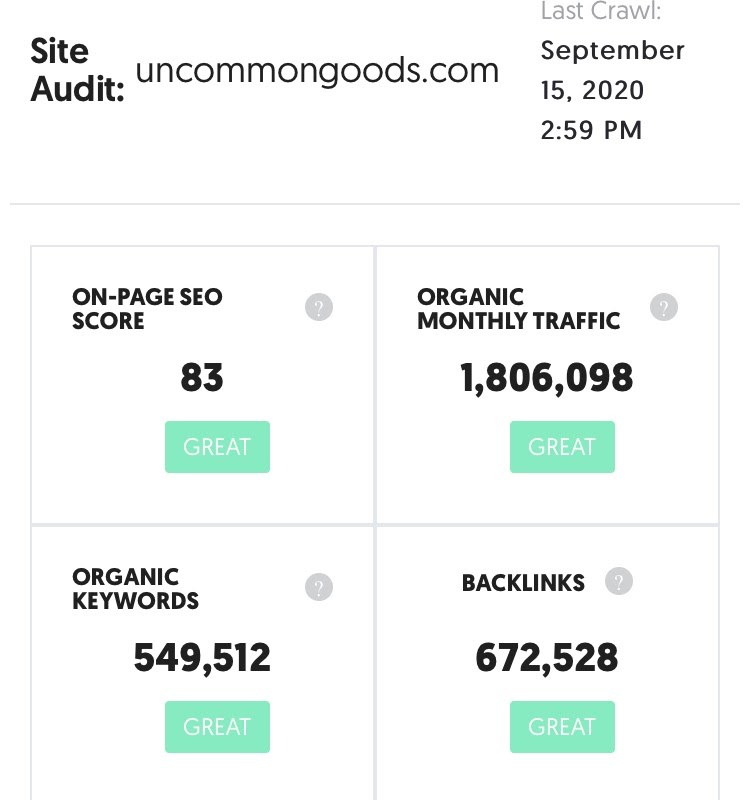Select the BACKLINKS heading
The image size is (750, 800).
(523, 583)
